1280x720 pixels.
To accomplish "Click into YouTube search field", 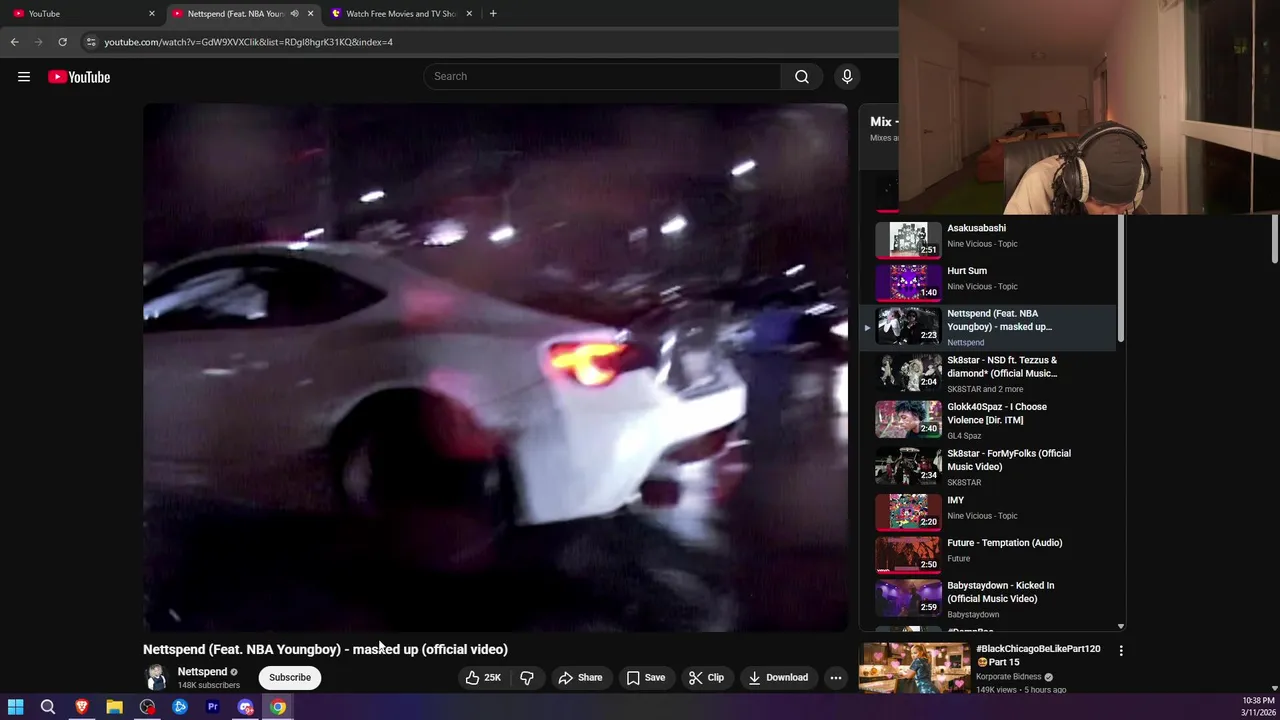I will coord(602,76).
